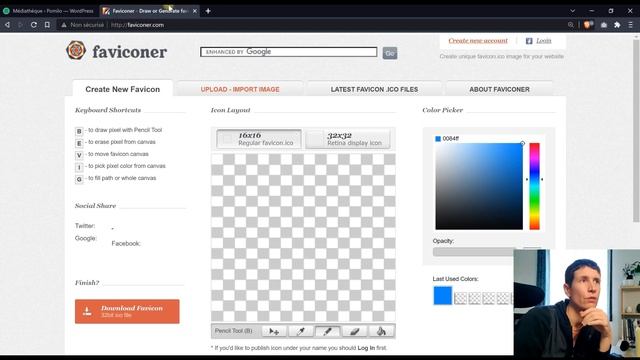
Task: Open the tab search chevron
Action: (x=572, y=11)
